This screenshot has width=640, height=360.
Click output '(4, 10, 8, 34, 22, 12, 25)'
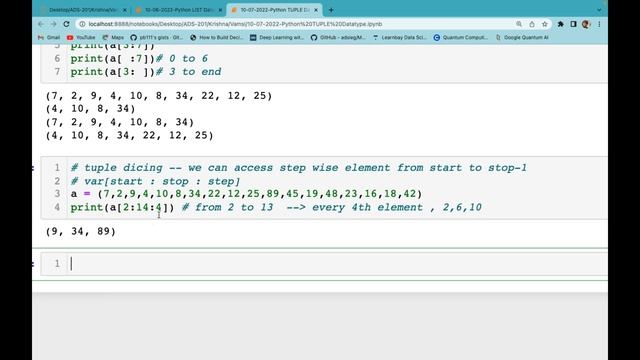(x=129, y=136)
